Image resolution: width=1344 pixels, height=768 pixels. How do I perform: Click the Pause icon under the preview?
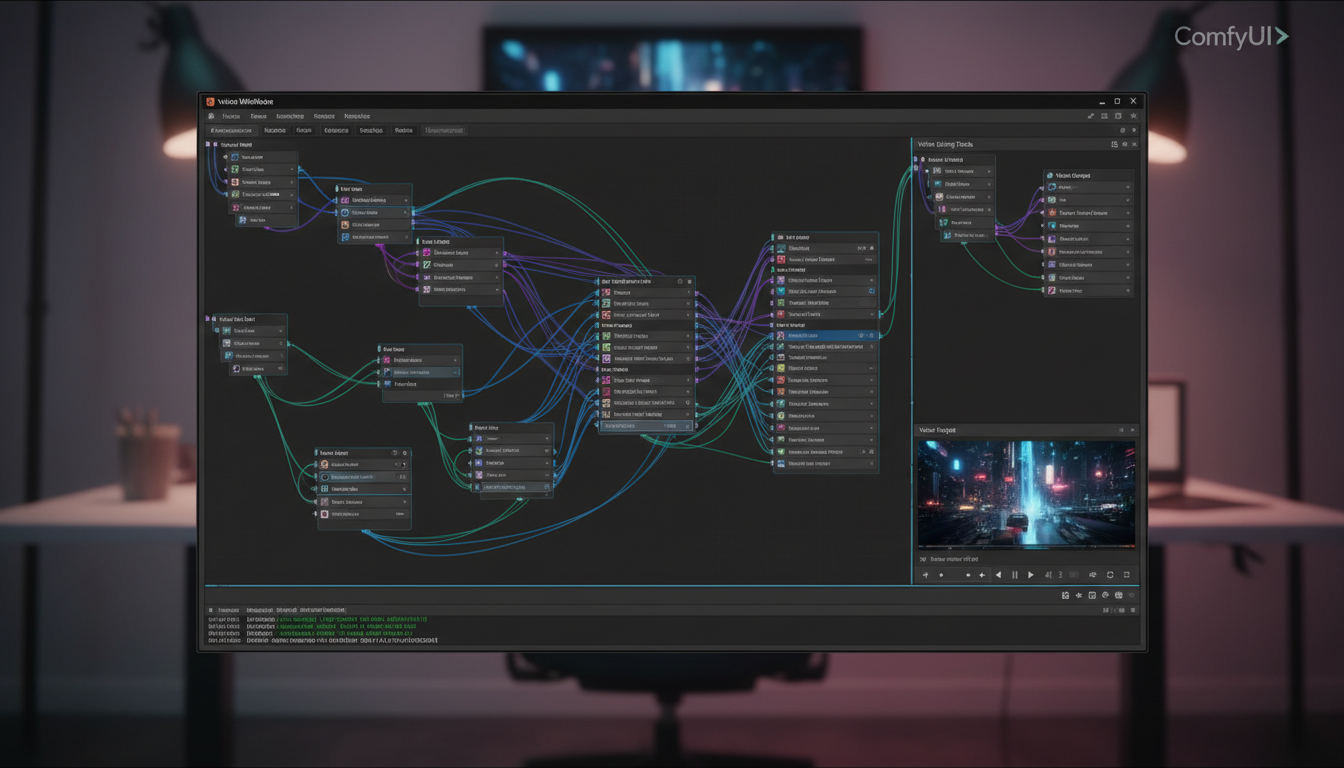tap(1015, 575)
